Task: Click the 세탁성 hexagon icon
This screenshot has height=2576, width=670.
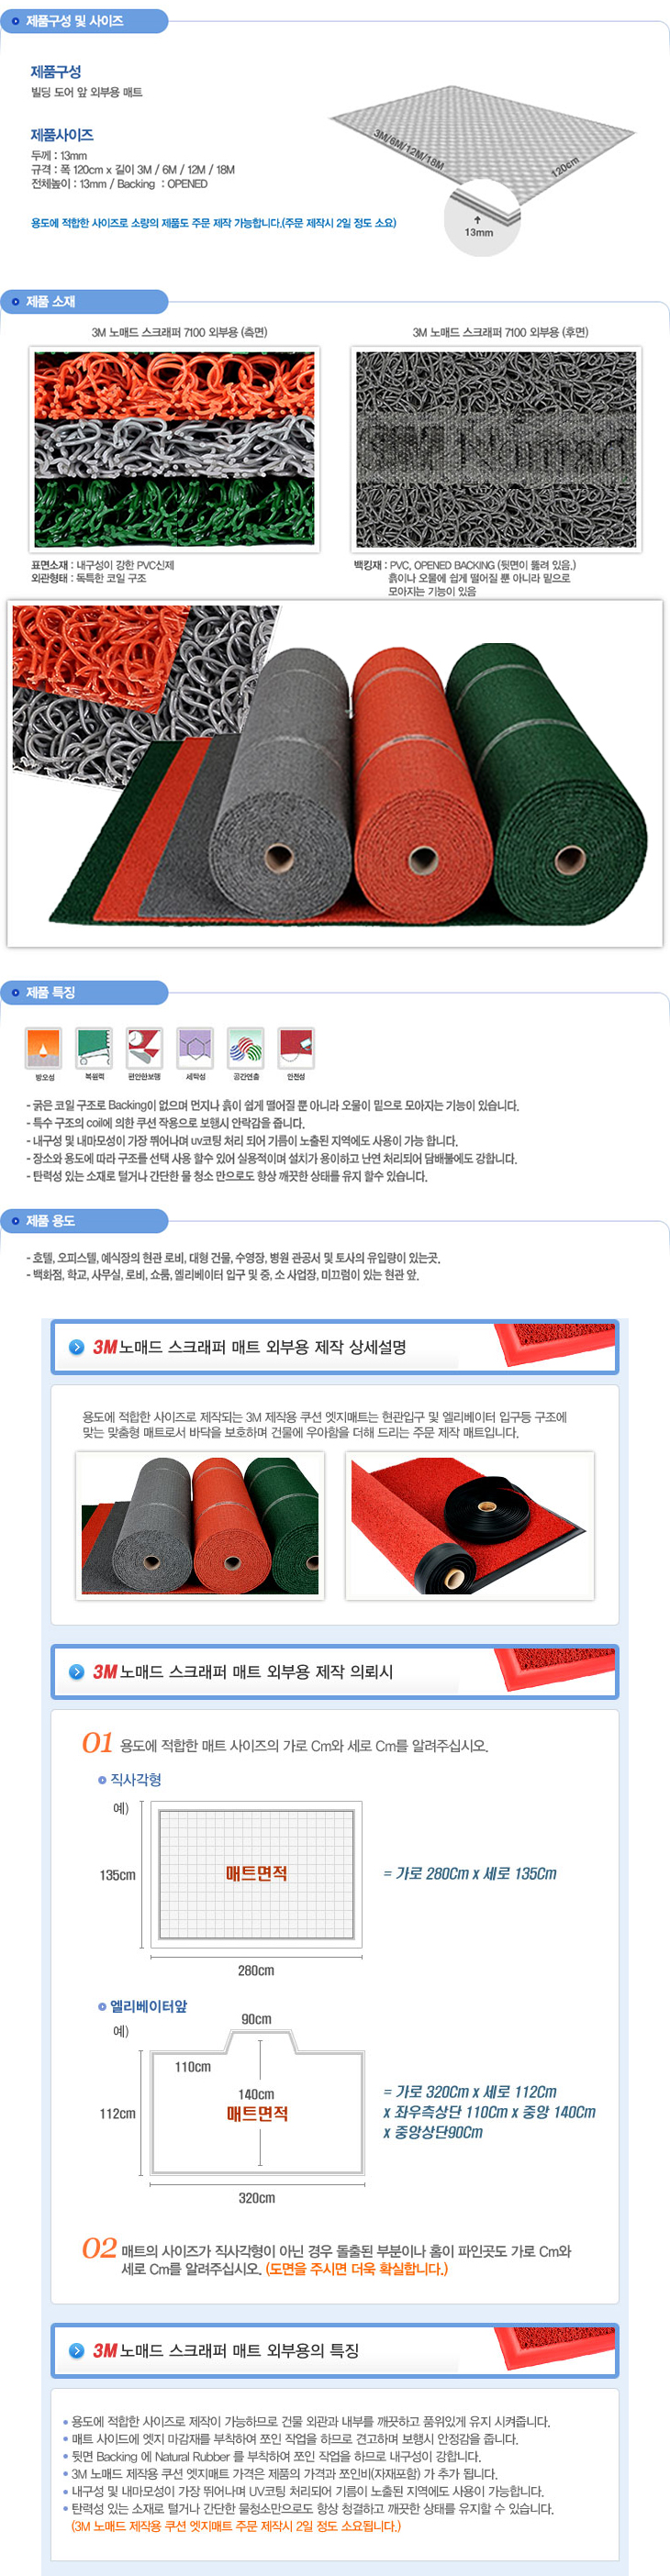Action: click(195, 1047)
